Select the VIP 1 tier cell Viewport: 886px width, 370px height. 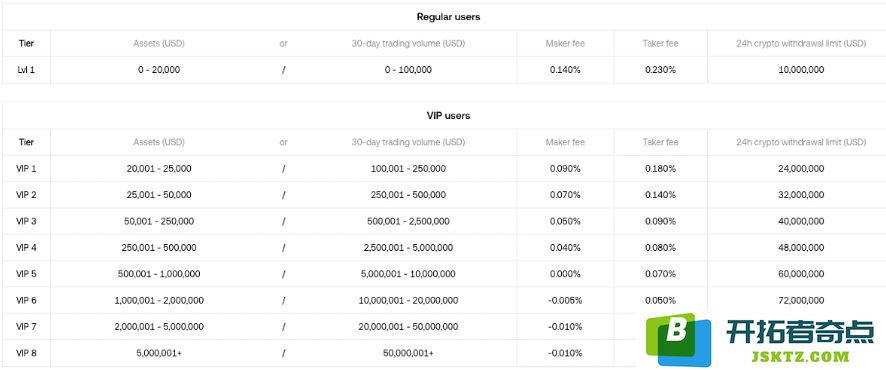coord(26,168)
